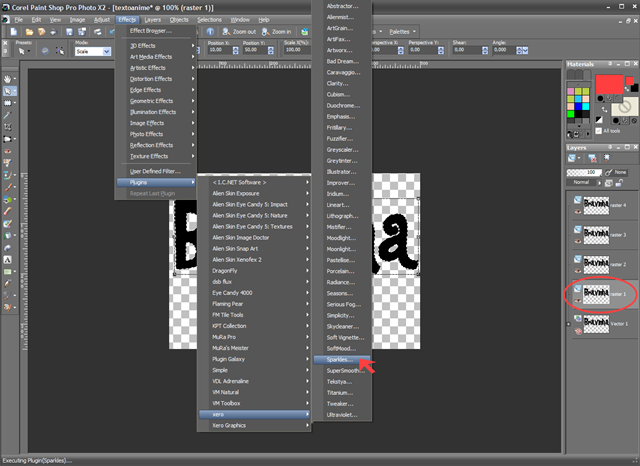
Task: Toggle visibility eye of raster 4 layer
Action: (578, 211)
